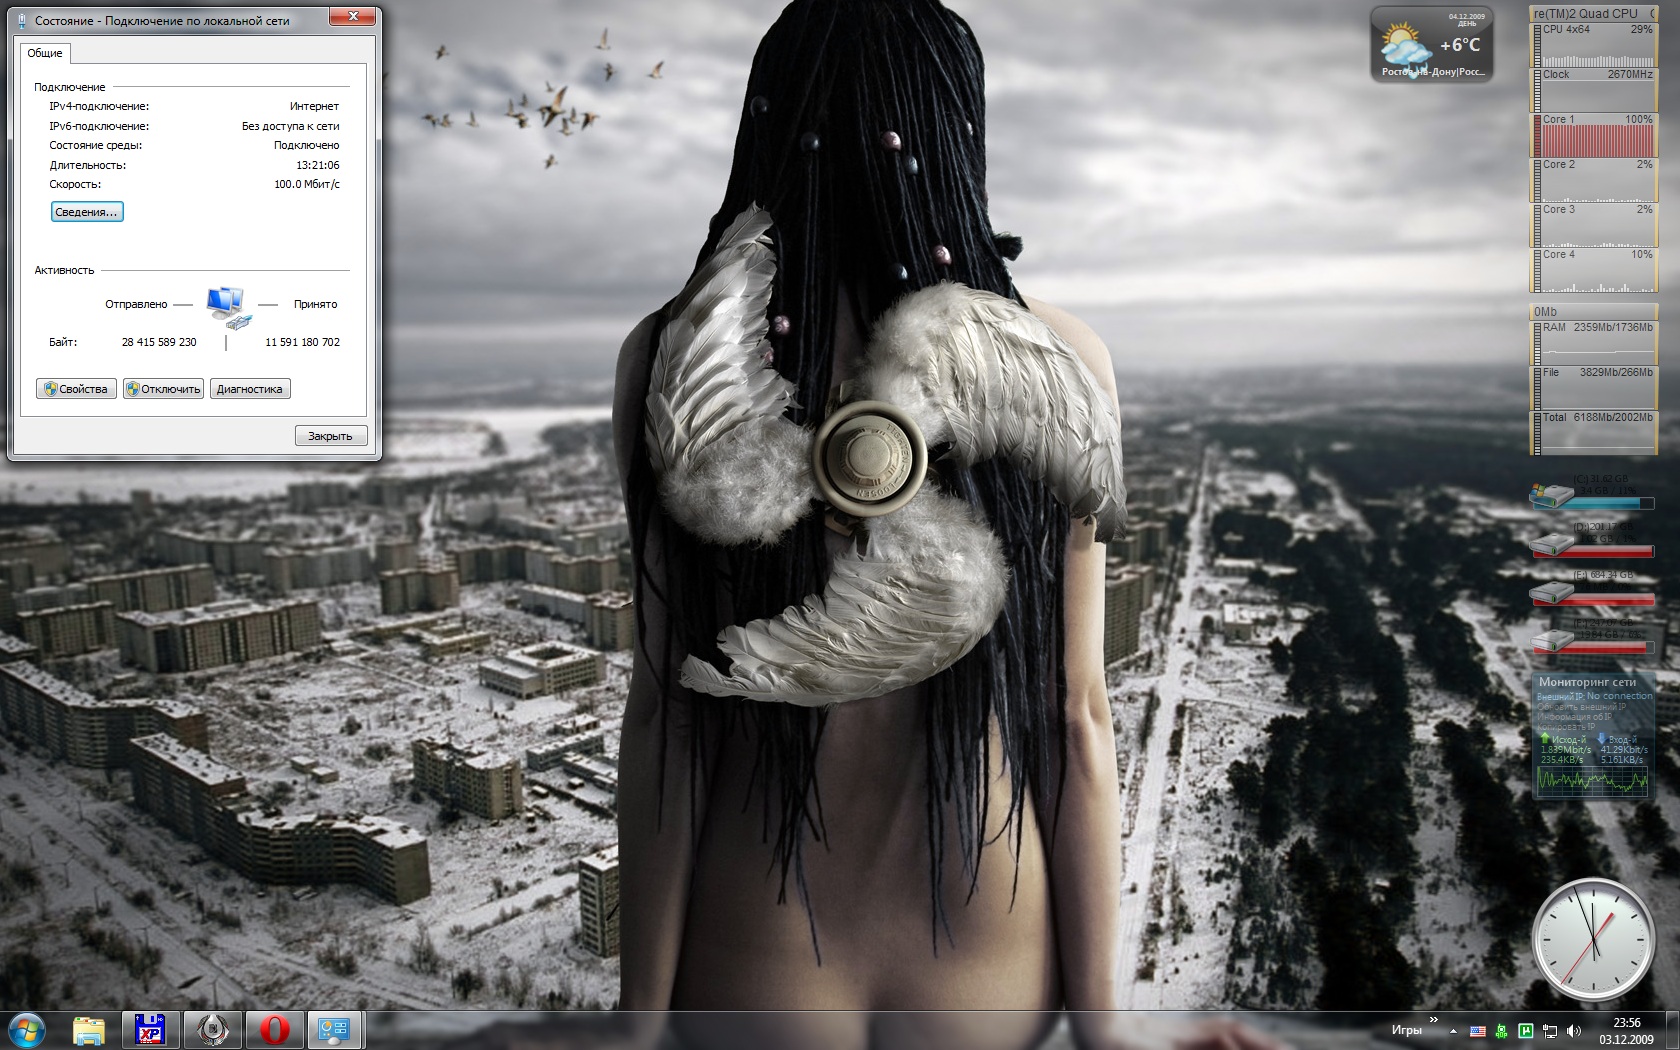The image size is (1680, 1050).
Task: Click the CPU 4x64 29% meter
Action: point(1593,45)
